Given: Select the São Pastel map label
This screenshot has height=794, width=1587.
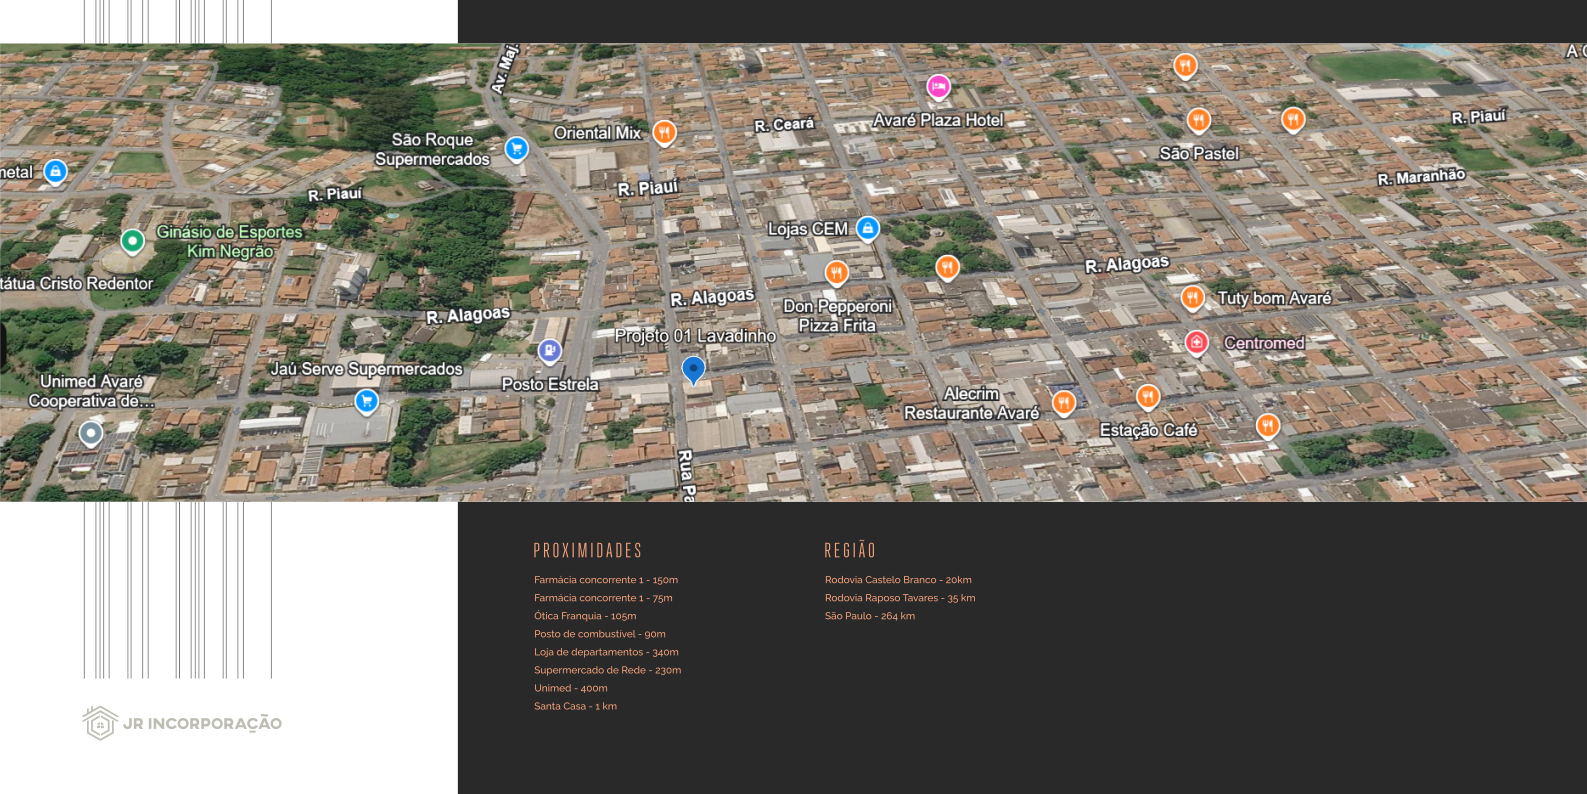Looking at the screenshot, I should [1199, 153].
